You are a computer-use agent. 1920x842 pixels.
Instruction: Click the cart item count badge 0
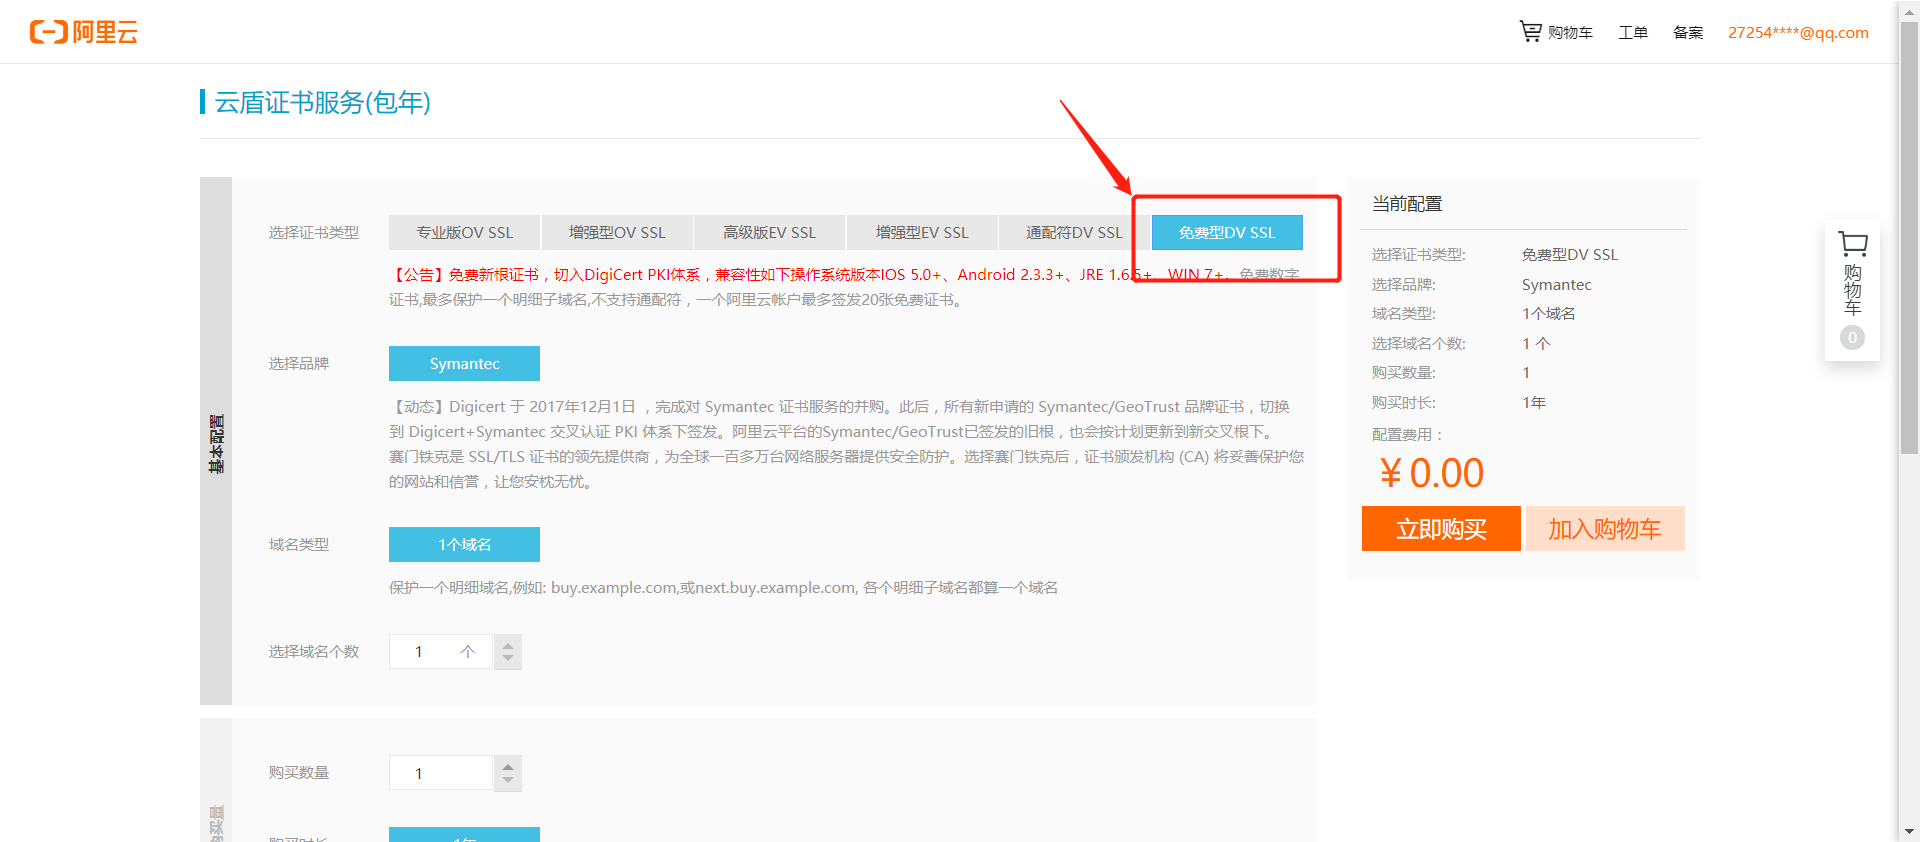(x=1852, y=338)
